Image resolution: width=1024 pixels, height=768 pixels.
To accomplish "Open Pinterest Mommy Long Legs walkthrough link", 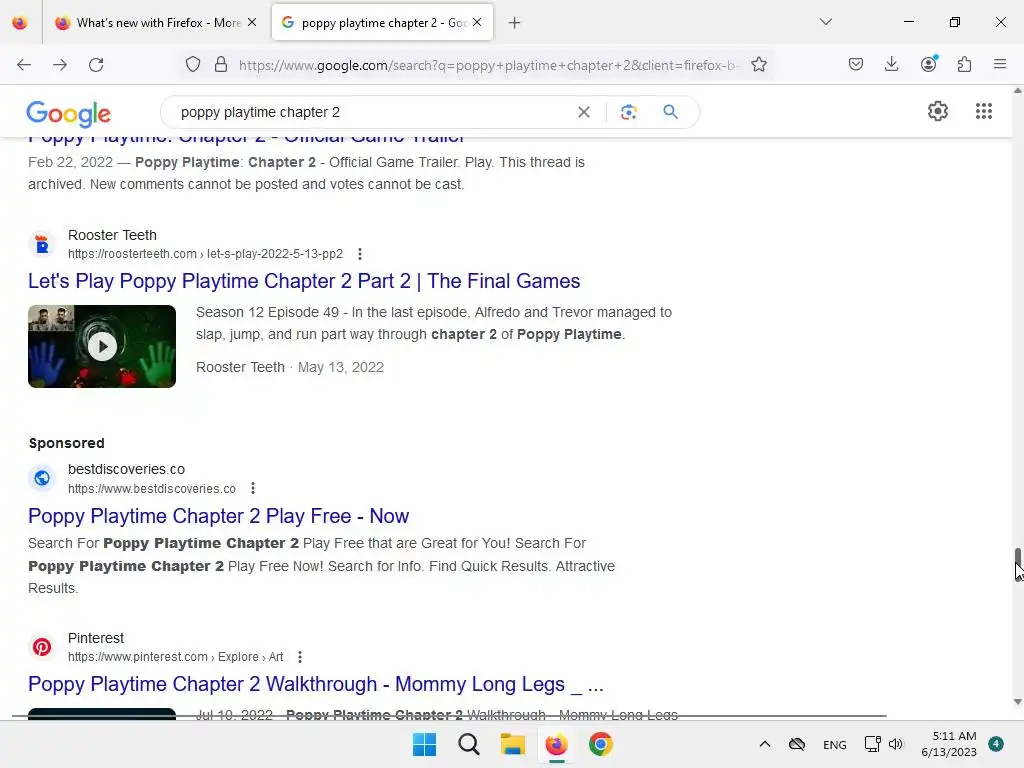I will (x=315, y=684).
